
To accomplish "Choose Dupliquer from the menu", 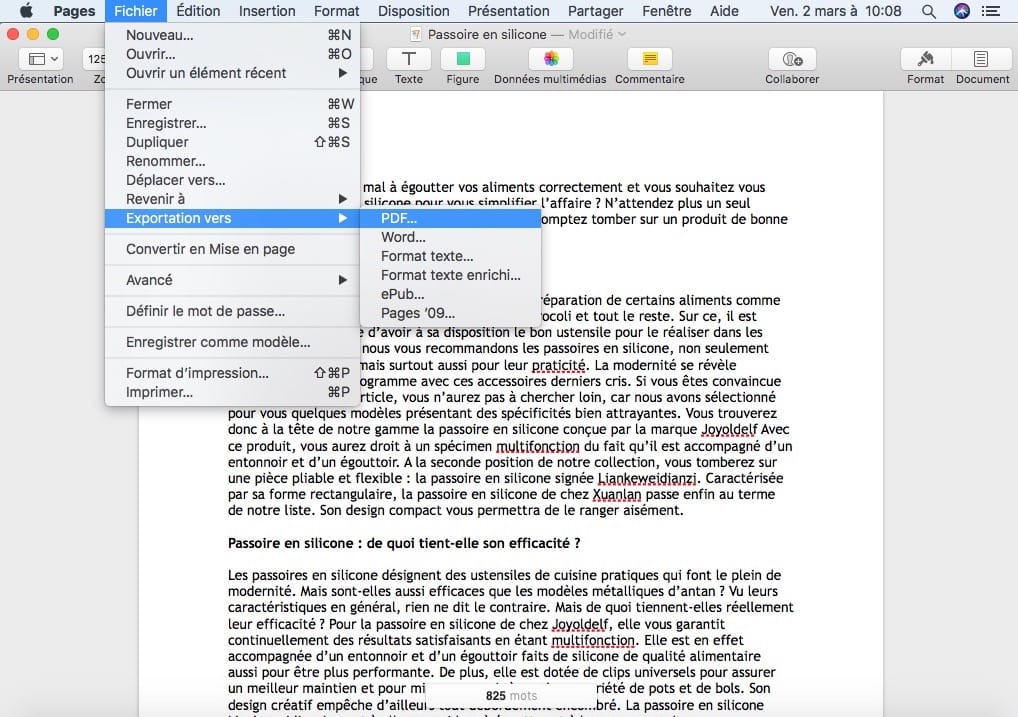I will coord(232,142).
